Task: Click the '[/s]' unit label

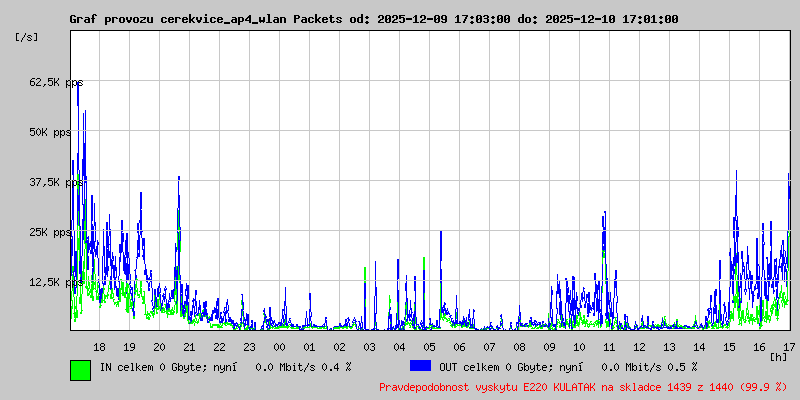Action: pos(27,37)
